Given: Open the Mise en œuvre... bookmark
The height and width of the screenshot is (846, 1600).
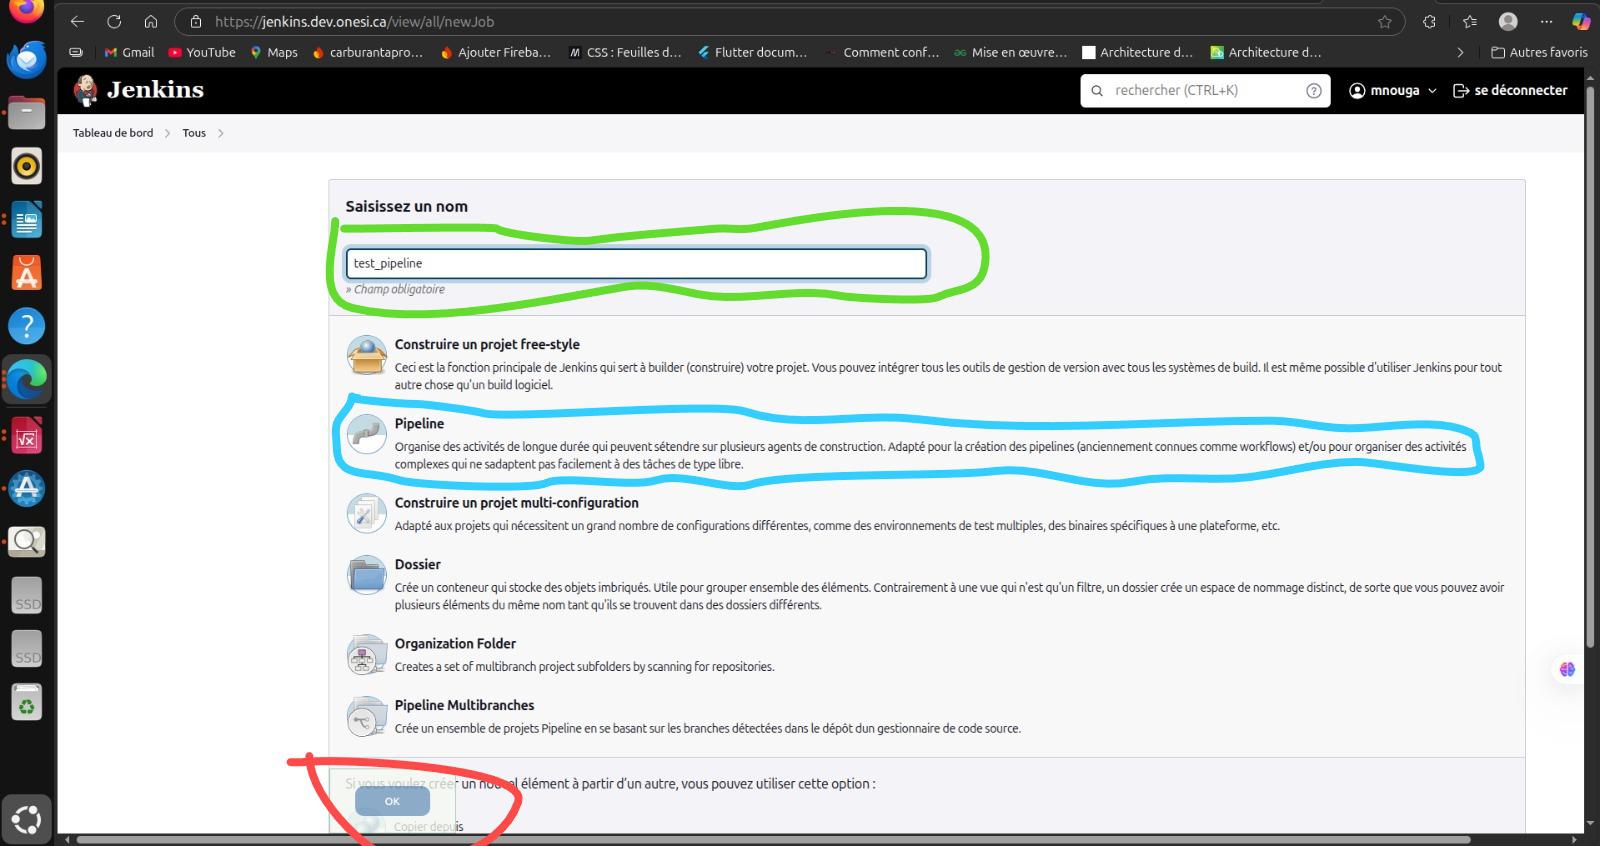Looking at the screenshot, I should click(x=1010, y=52).
